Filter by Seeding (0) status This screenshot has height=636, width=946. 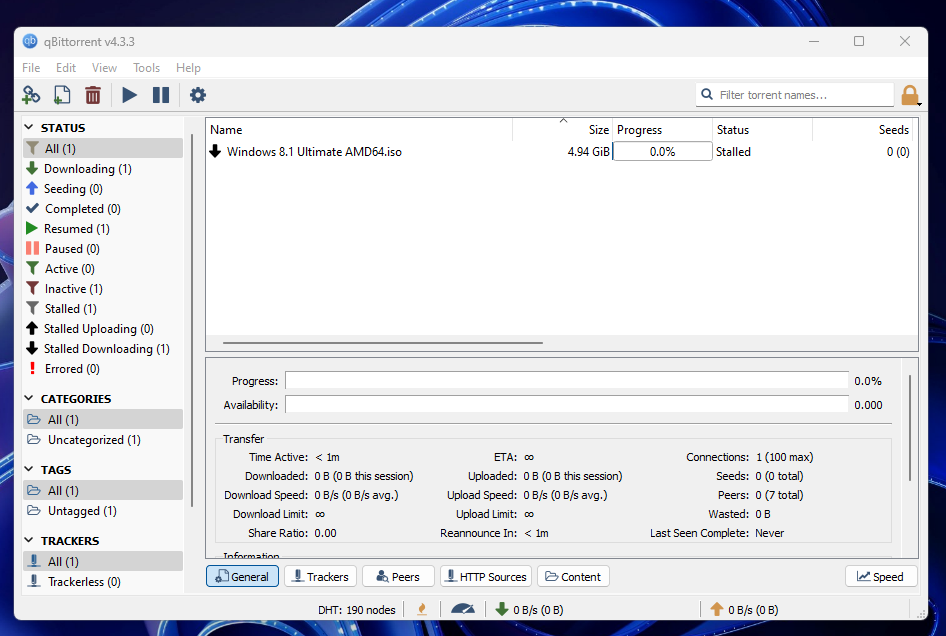pos(103,188)
